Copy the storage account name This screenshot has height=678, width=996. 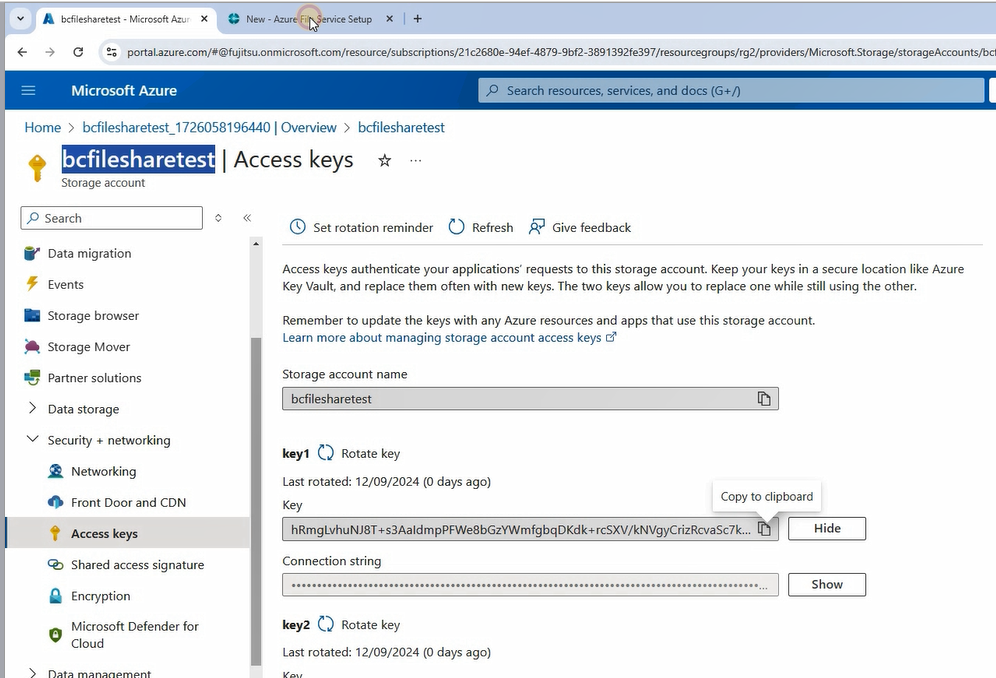pyautogui.click(x=764, y=399)
